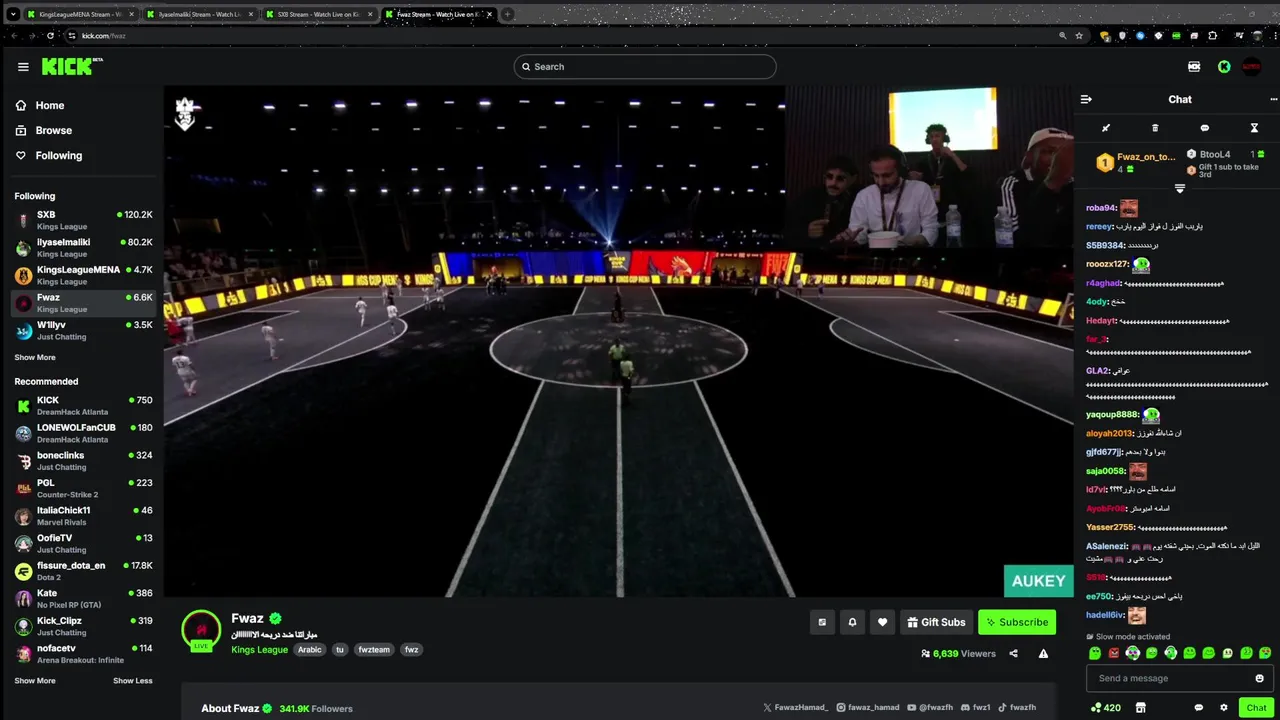Open SXB channel in Following list

pyautogui.click(x=83, y=220)
